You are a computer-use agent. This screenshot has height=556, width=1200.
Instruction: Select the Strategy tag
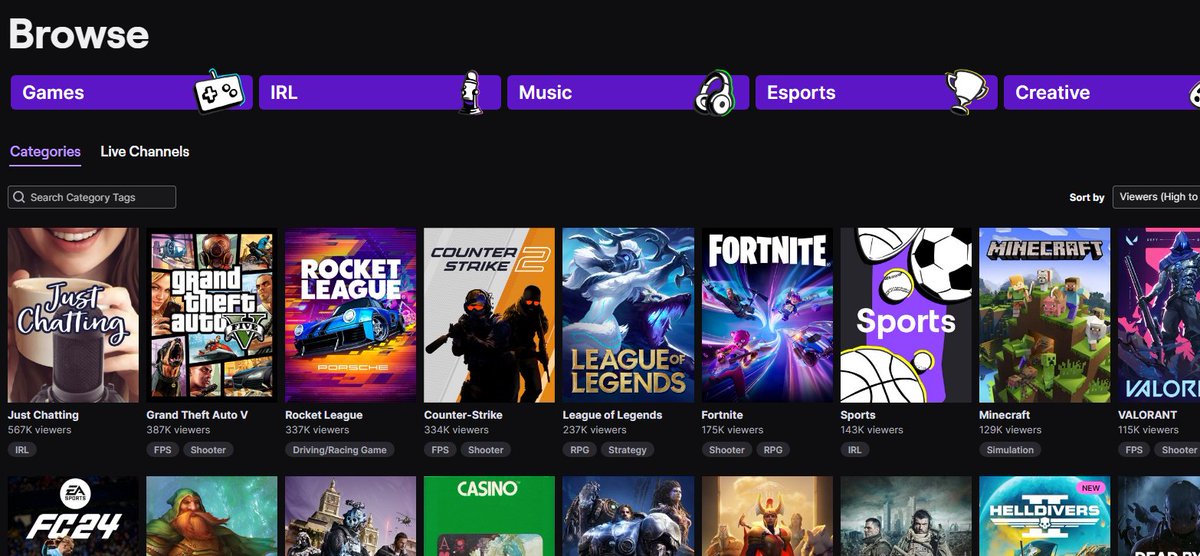pyautogui.click(x=627, y=450)
